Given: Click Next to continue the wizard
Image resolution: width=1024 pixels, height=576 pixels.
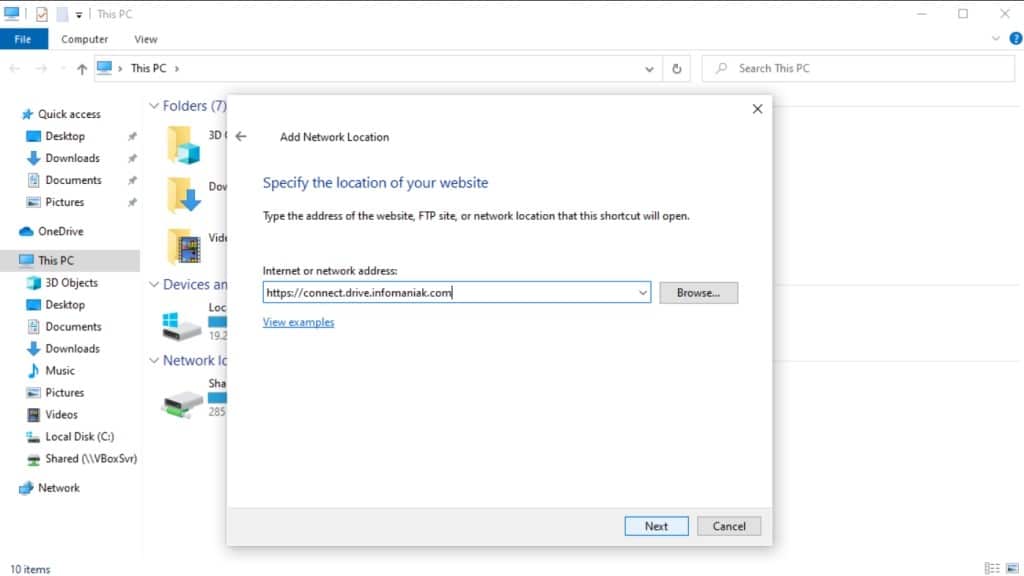Looking at the screenshot, I should (x=656, y=526).
